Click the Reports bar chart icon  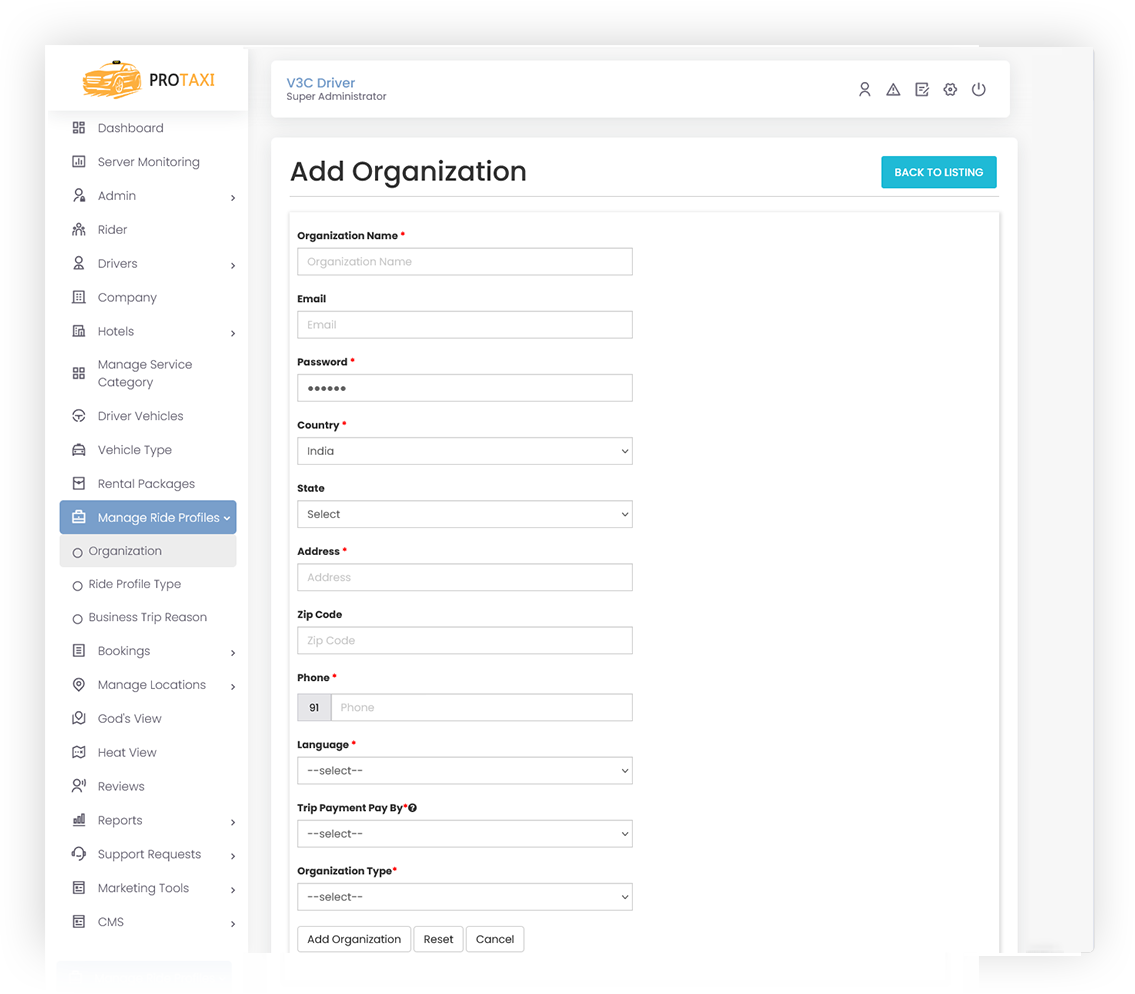(x=79, y=820)
